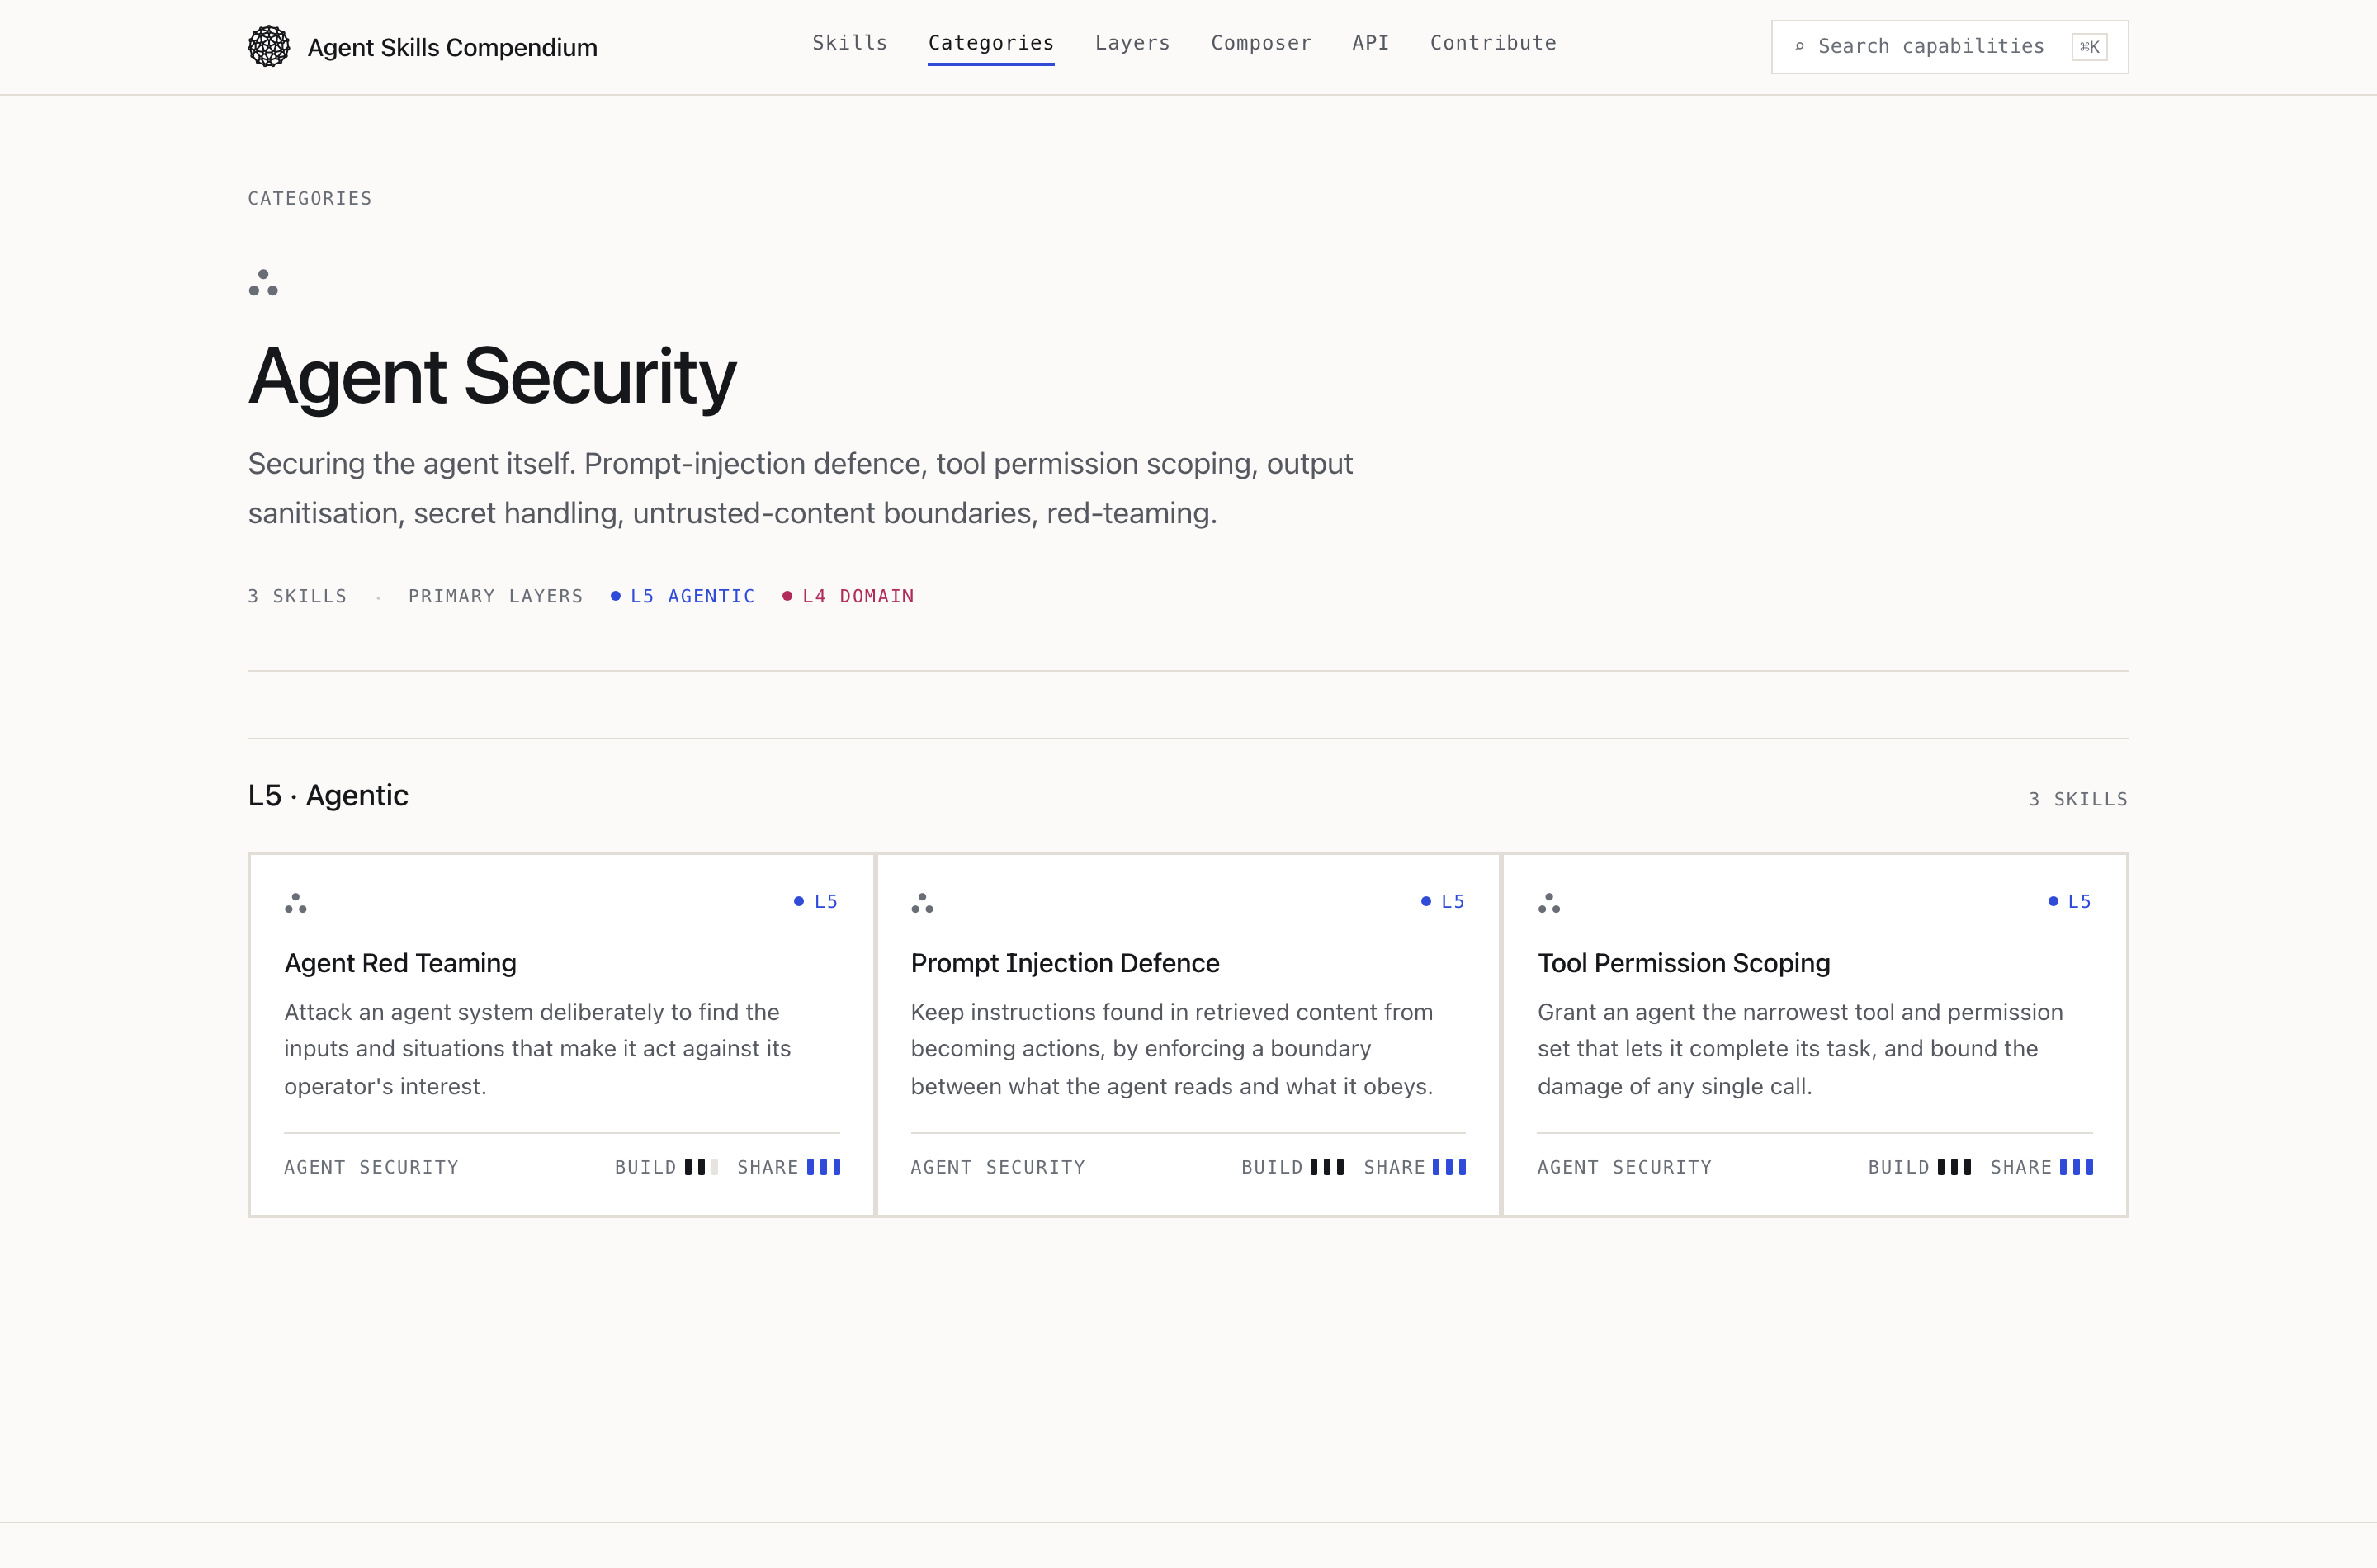Image resolution: width=2377 pixels, height=1568 pixels.
Task: Click the '3 SKILLS' count under description
Action: 297,596
